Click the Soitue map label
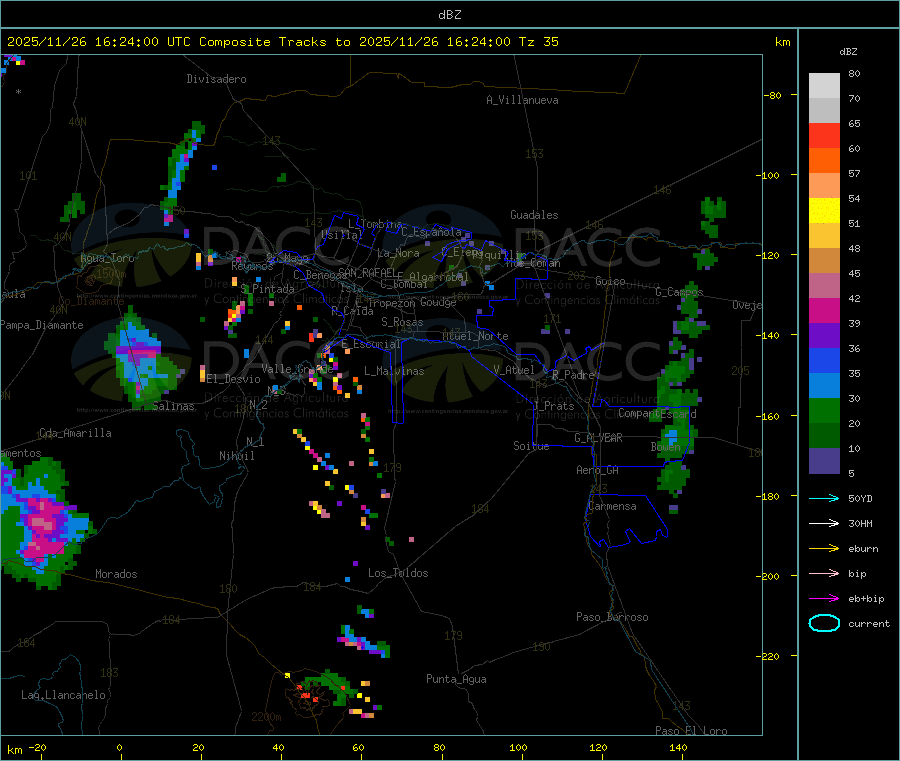This screenshot has height=761, width=900. point(531,446)
